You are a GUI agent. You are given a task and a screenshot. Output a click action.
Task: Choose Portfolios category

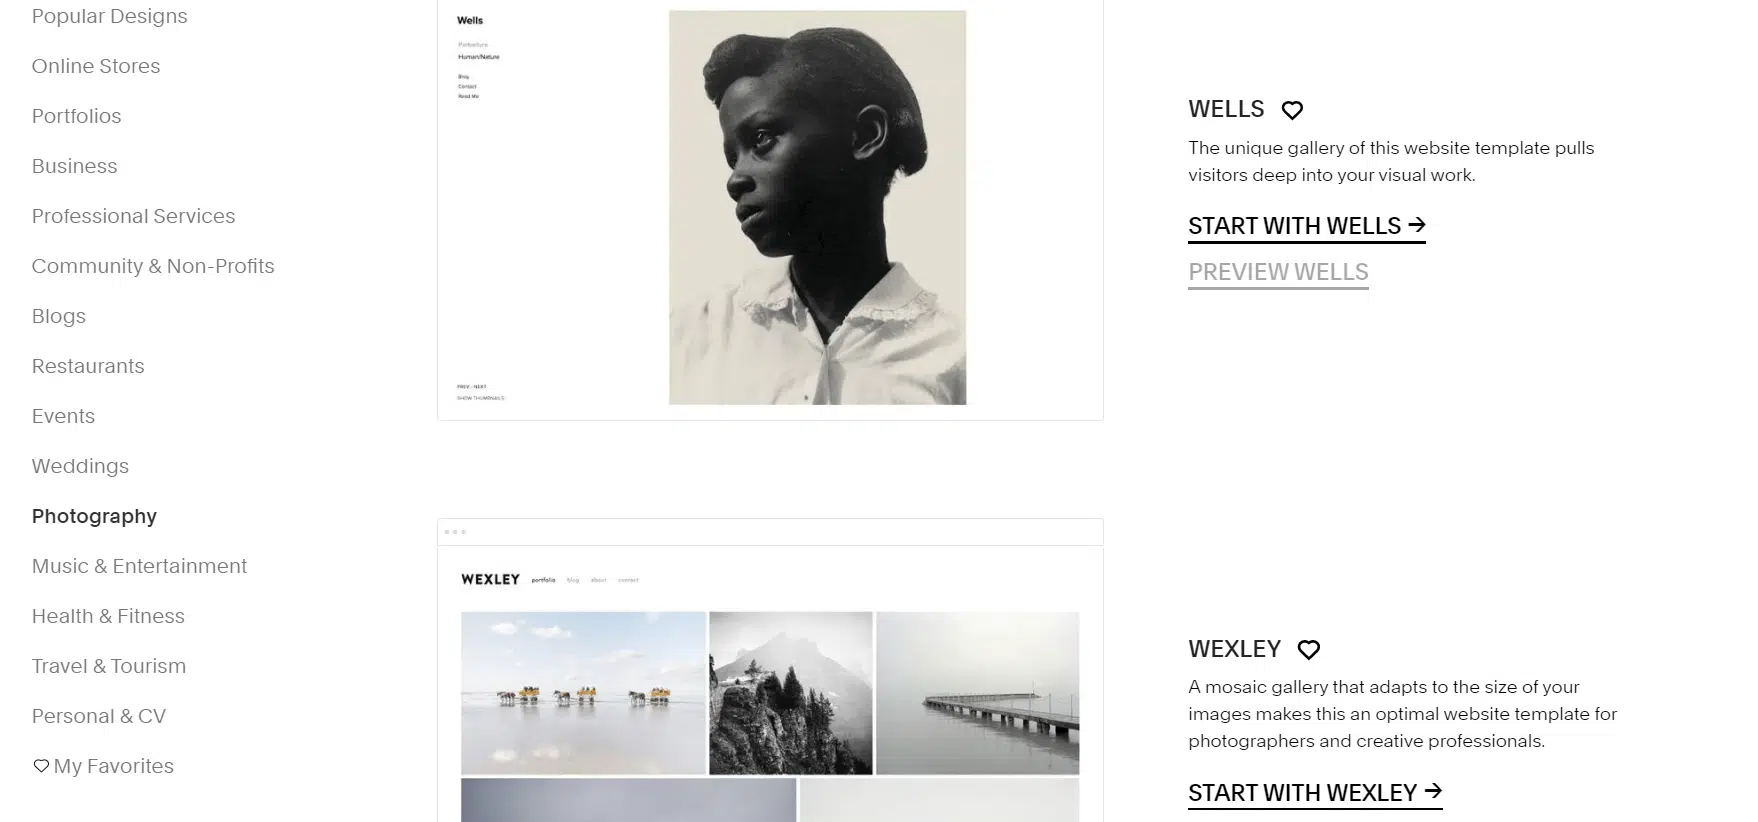tap(76, 116)
